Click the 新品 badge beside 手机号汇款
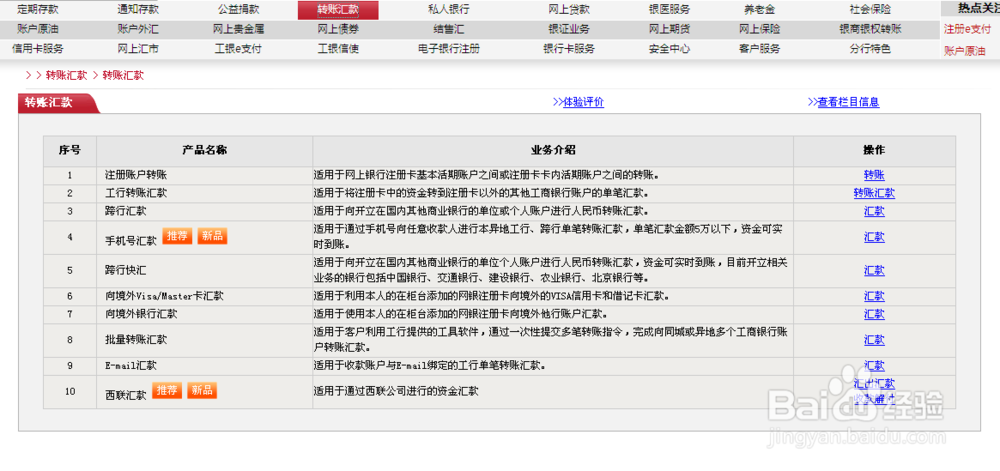This screenshot has height=471, width=1000. [x=212, y=236]
